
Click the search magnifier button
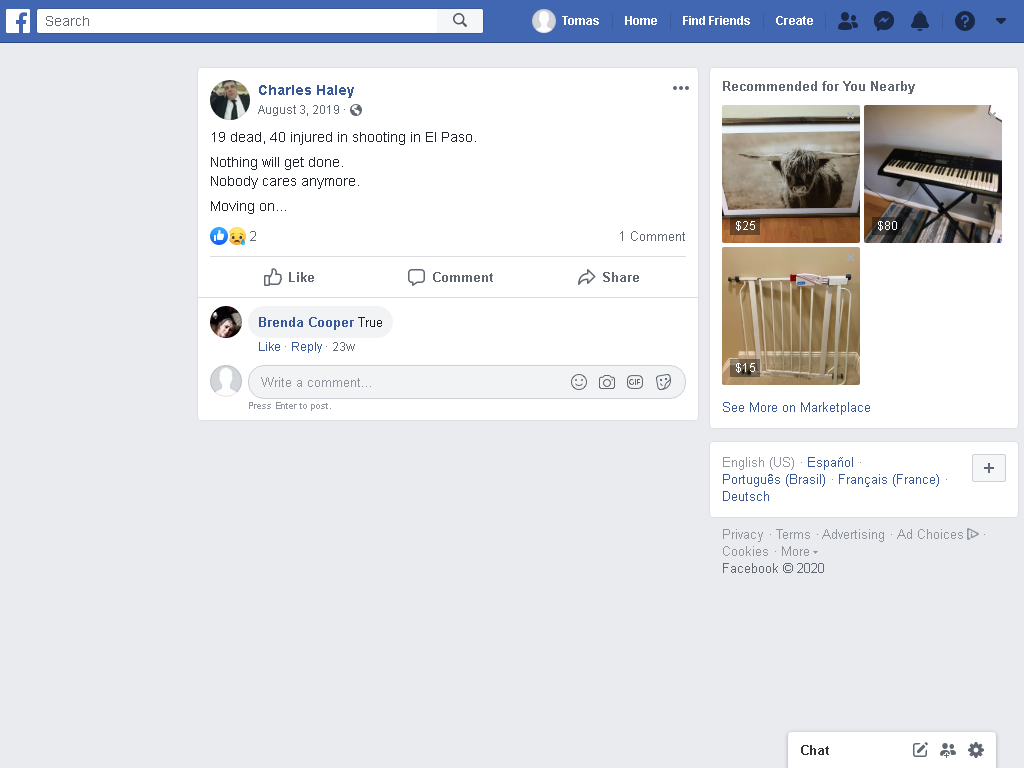(460, 21)
